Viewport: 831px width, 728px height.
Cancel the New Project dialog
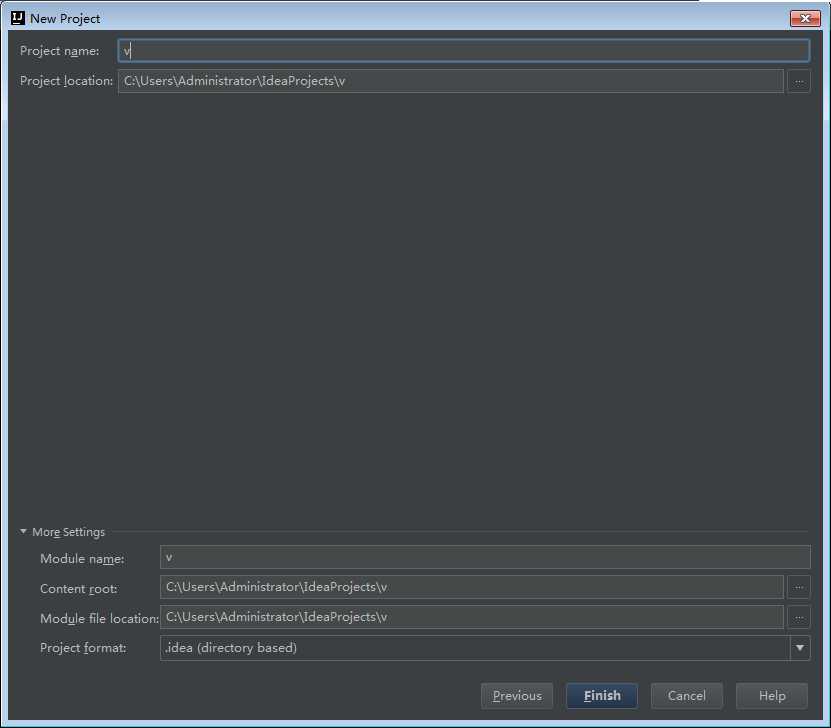[x=686, y=696]
